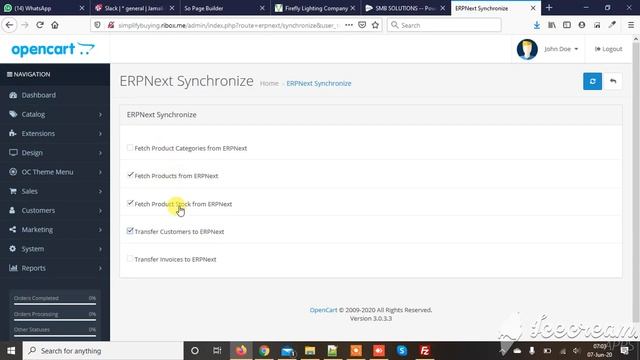Screen dimensions: 640x360
Task: Click the ERPNext Synchronize breadcrumb link
Action: point(318,83)
